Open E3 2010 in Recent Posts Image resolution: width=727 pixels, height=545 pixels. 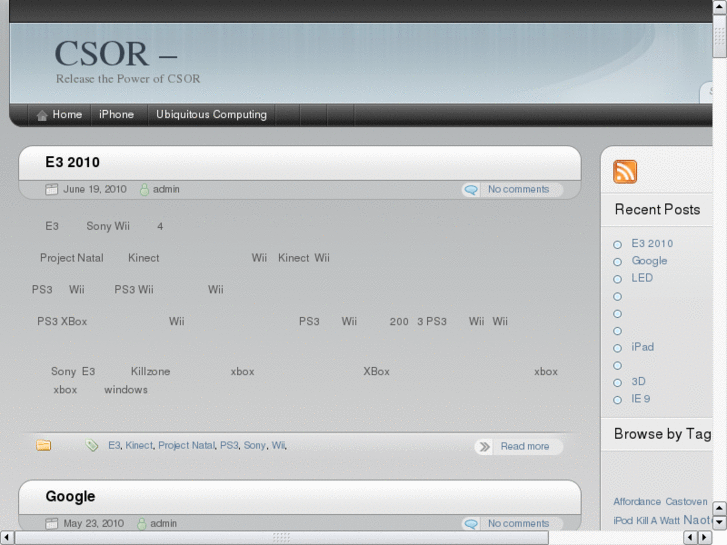pyautogui.click(x=652, y=244)
